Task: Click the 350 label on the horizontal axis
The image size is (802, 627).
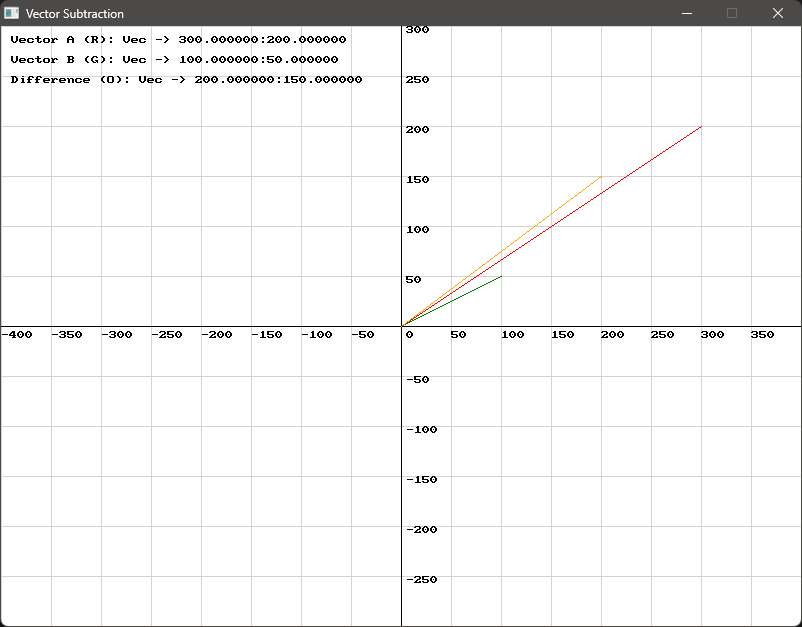Action: [764, 335]
